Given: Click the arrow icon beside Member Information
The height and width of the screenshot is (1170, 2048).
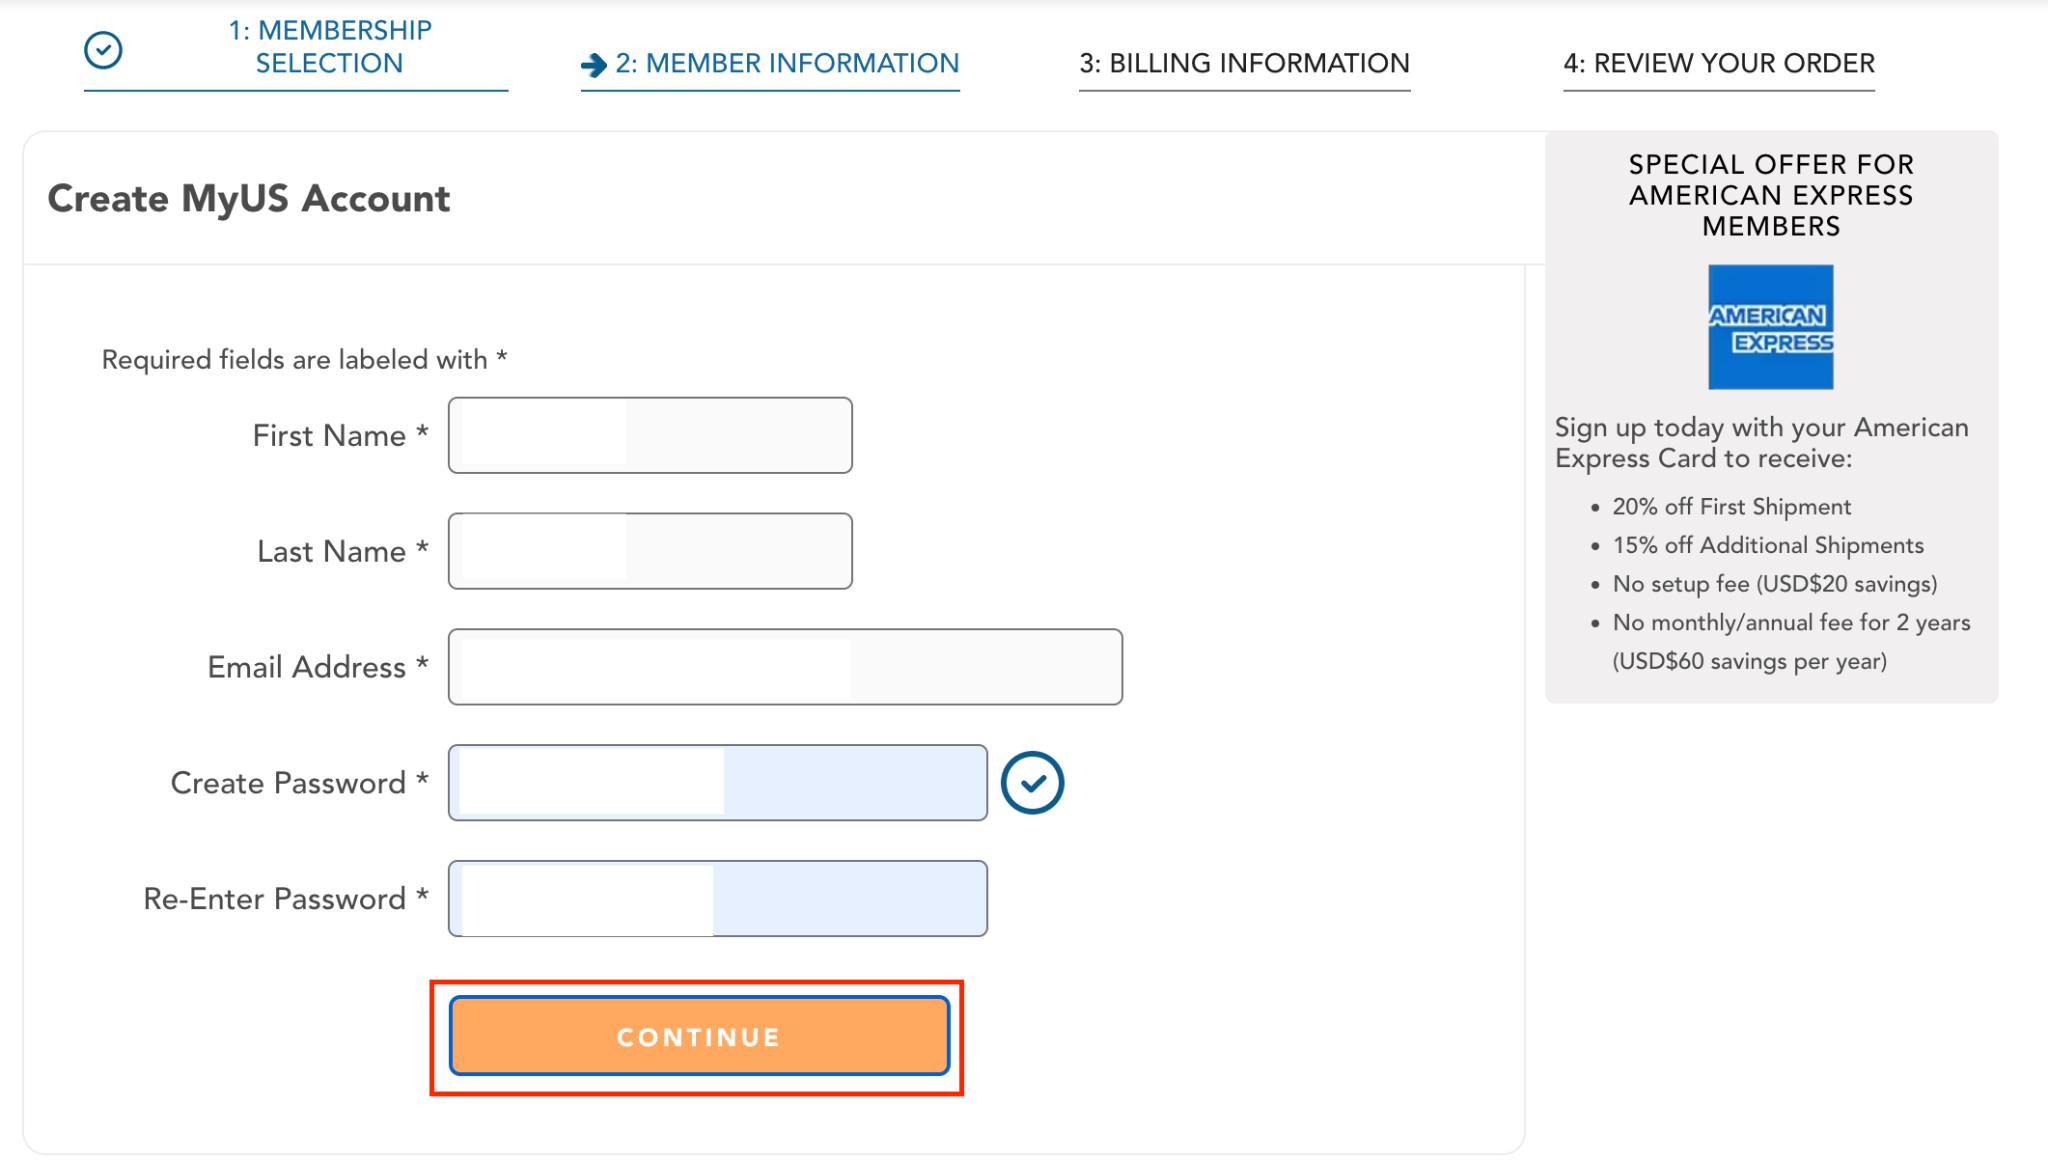Looking at the screenshot, I should 594,65.
